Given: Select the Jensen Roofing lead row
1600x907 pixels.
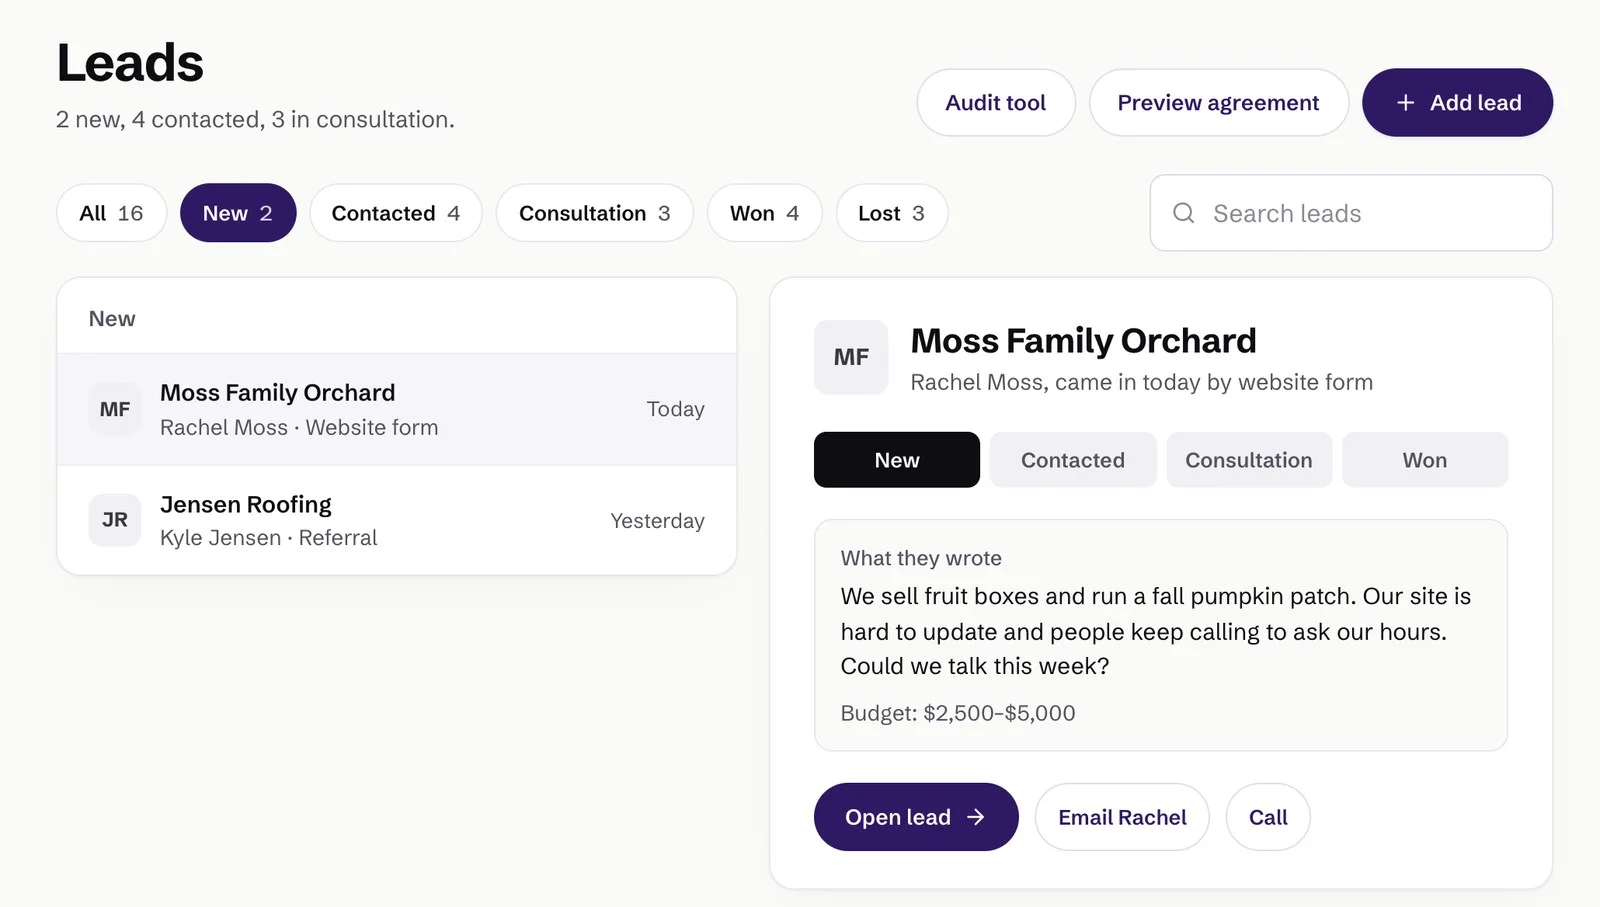Looking at the screenshot, I should click(x=397, y=520).
